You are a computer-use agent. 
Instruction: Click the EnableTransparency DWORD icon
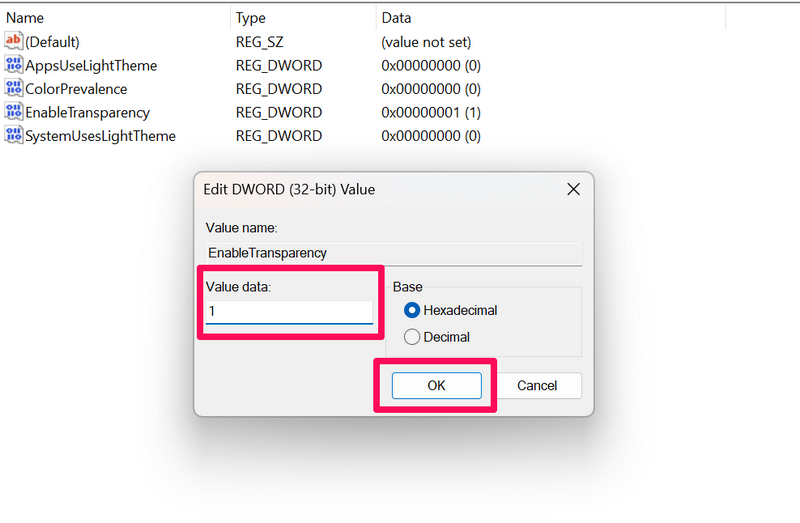(14, 112)
